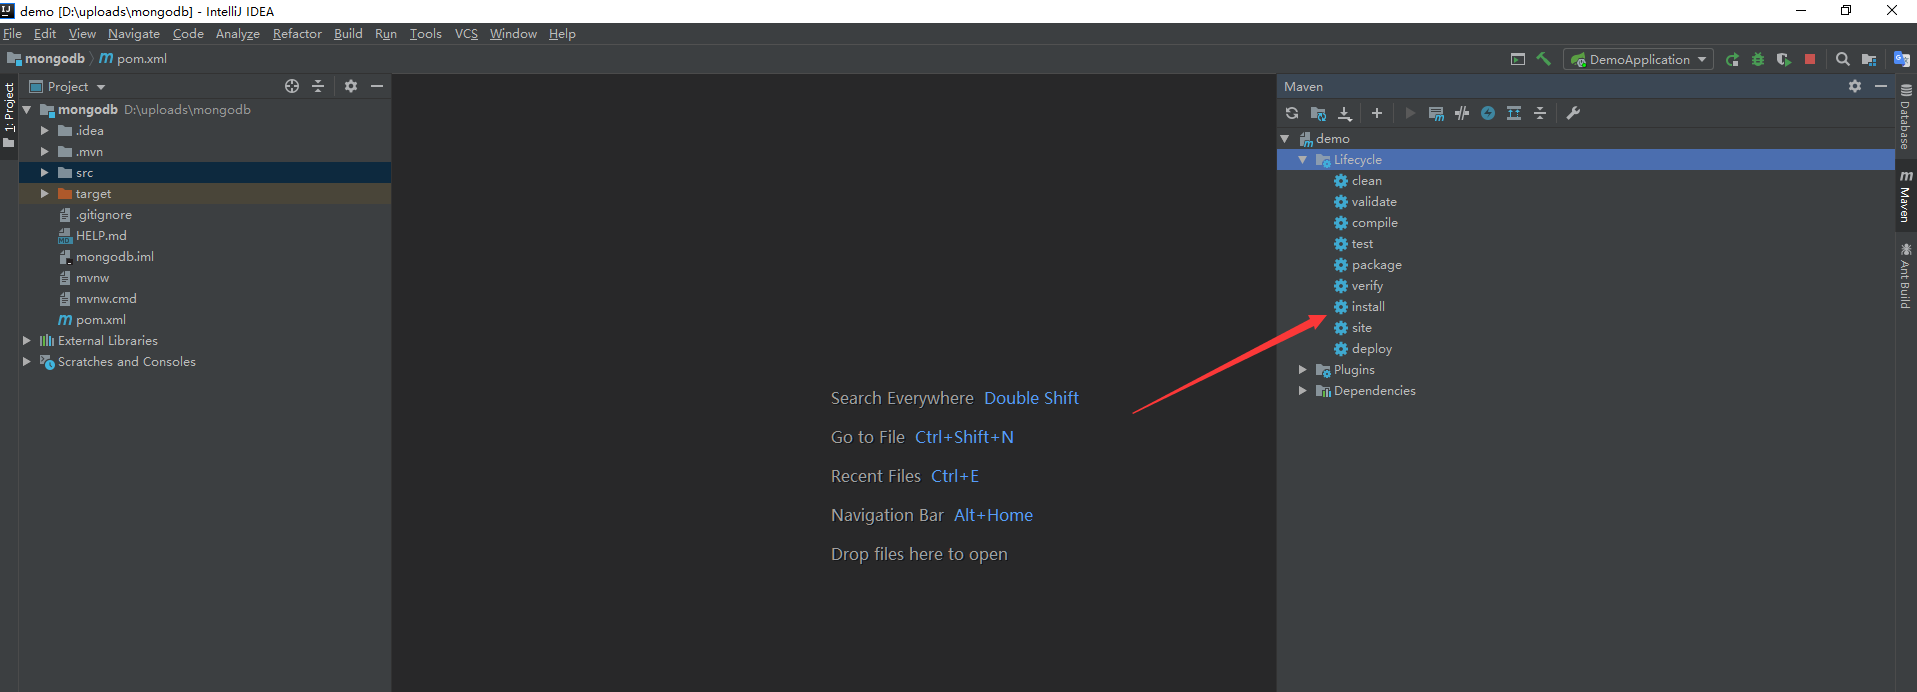Expand the Dependencies node in Maven
The image size is (1917, 692).
click(1303, 390)
